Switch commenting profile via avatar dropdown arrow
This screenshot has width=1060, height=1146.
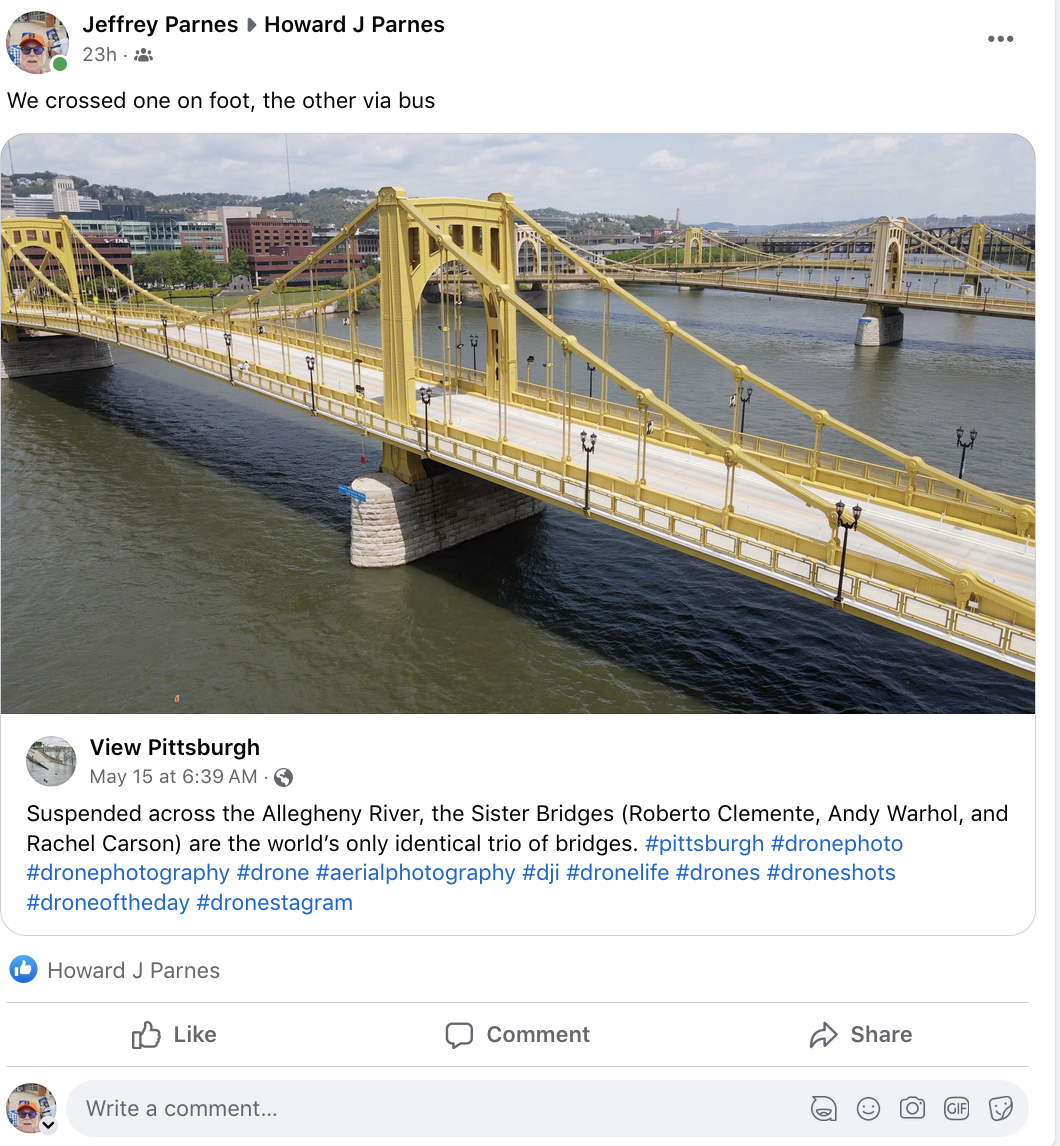[x=48, y=1124]
